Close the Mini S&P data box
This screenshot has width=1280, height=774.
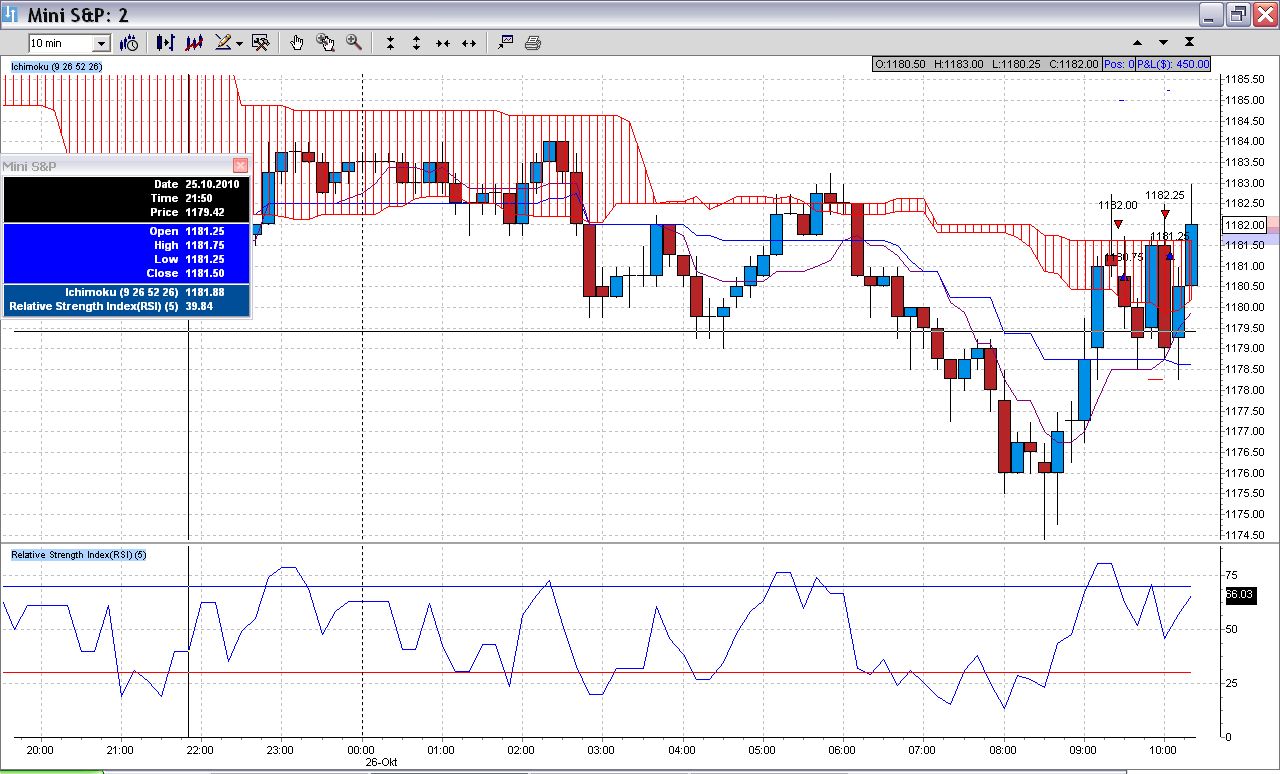pyautogui.click(x=240, y=166)
